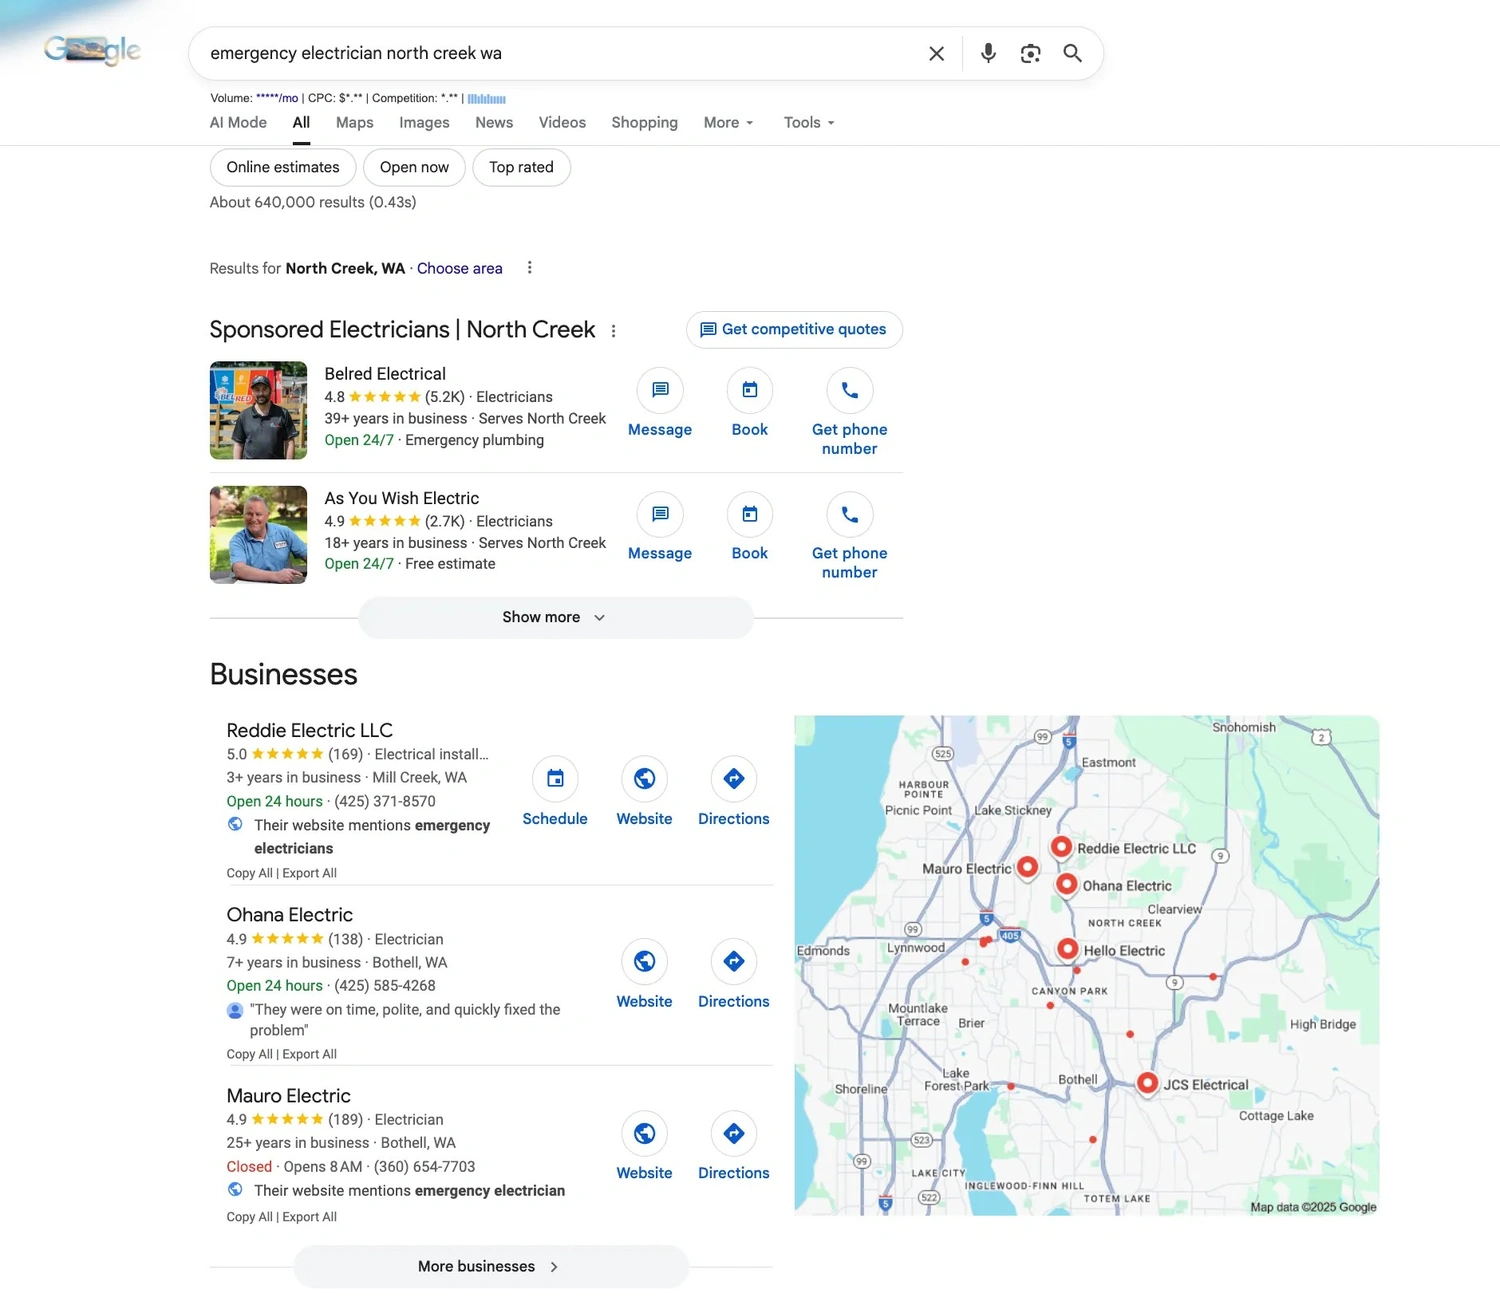Screen dimensions: 1500x1305
Task: Switch to AI Mode tab
Action: pyautogui.click(x=238, y=122)
